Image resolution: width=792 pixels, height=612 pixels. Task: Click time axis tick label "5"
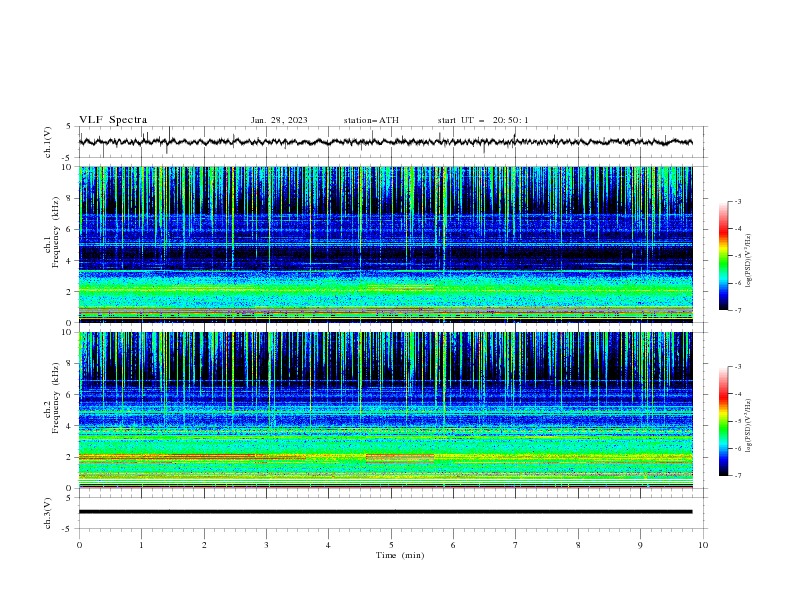391,545
